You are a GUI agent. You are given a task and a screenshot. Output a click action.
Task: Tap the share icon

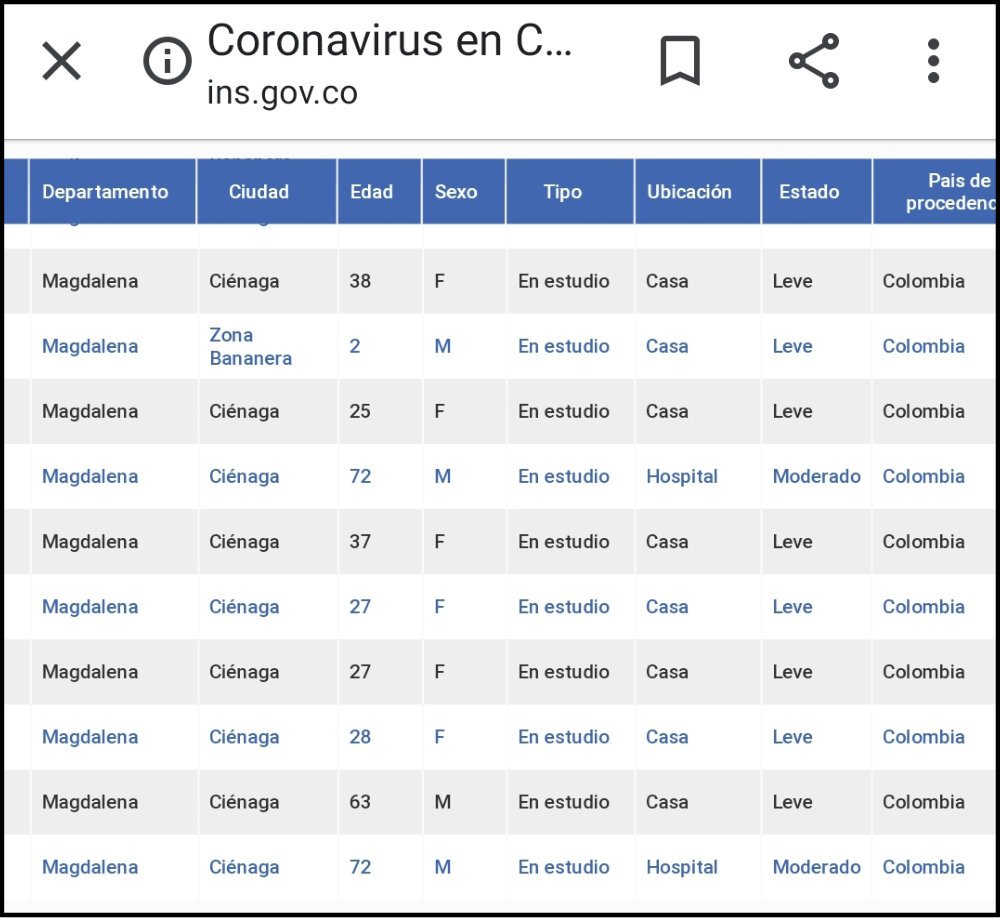(x=814, y=62)
